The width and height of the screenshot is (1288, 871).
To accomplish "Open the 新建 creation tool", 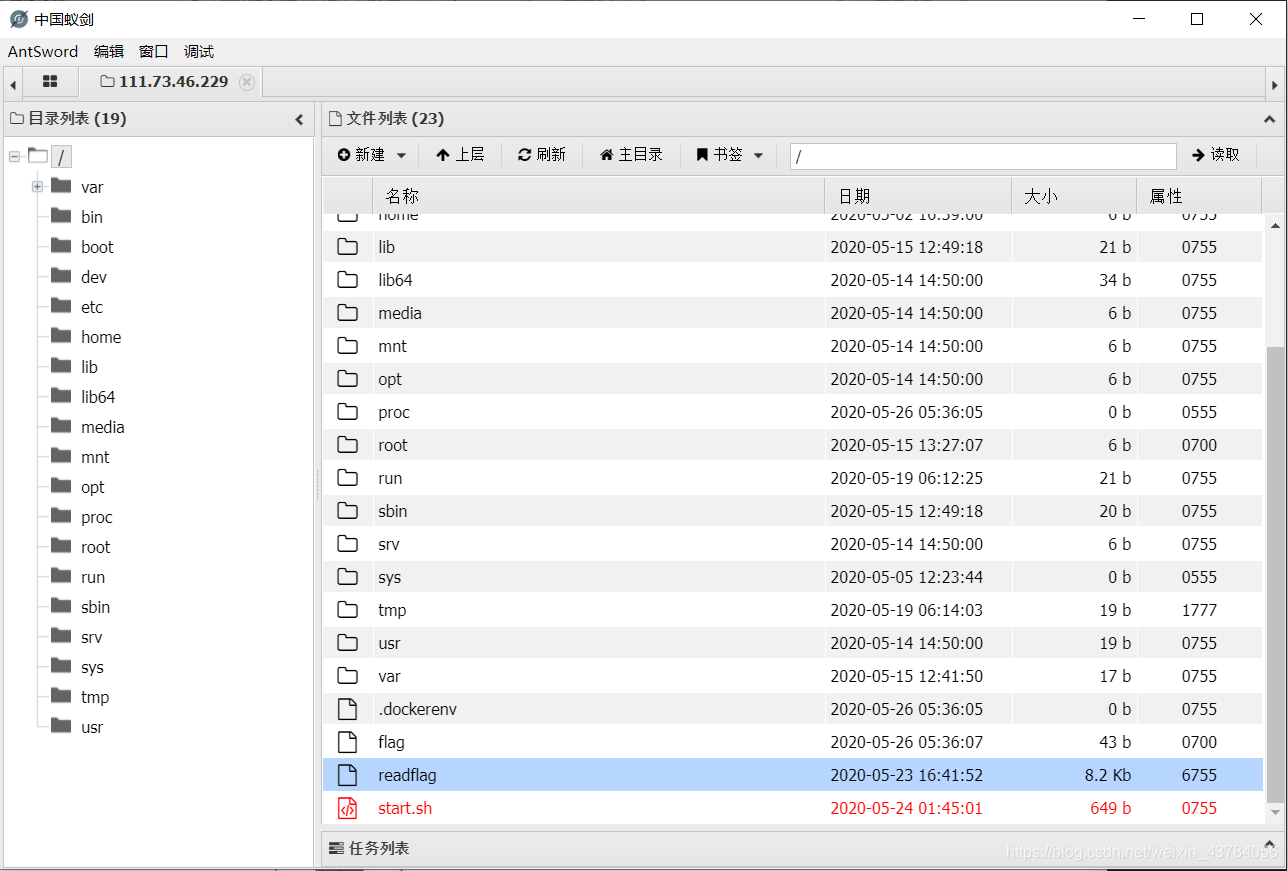I will [x=370, y=154].
